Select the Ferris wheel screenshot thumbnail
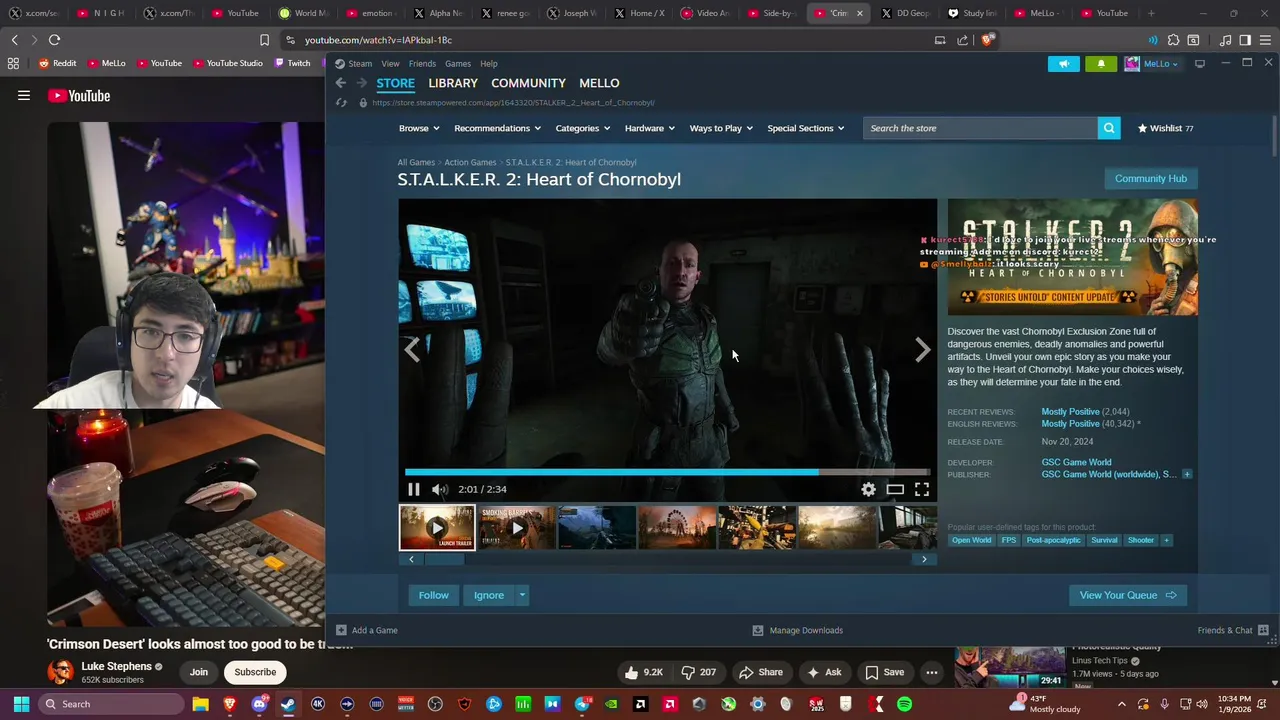 [x=677, y=528]
